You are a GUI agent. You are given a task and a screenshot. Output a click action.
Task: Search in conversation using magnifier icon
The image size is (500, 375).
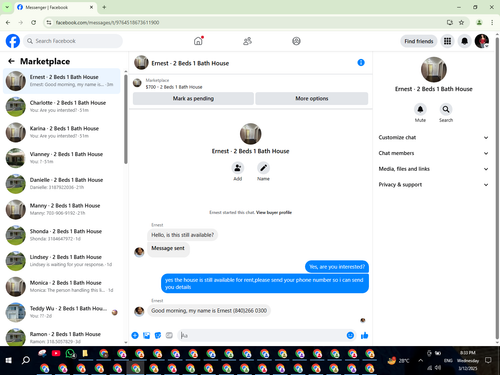[446, 109]
